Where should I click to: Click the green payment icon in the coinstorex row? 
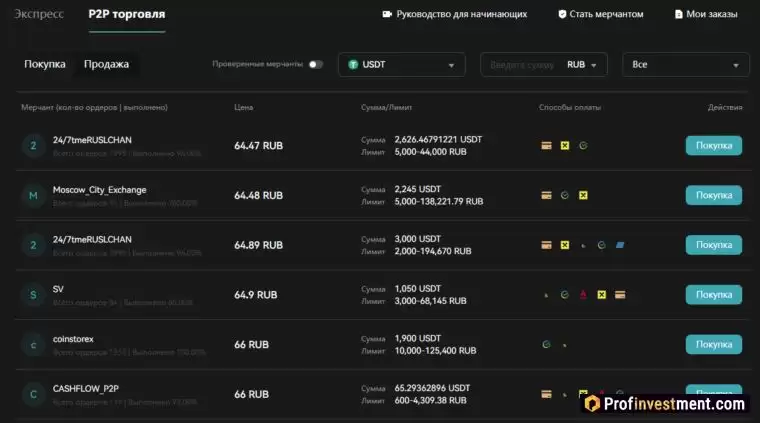[x=546, y=344]
